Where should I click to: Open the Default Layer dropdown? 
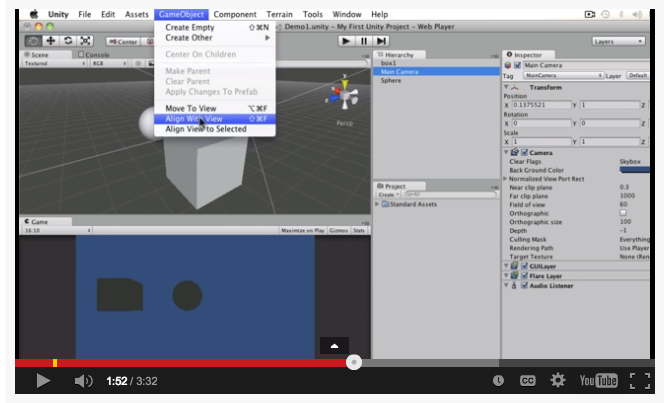point(638,75)
